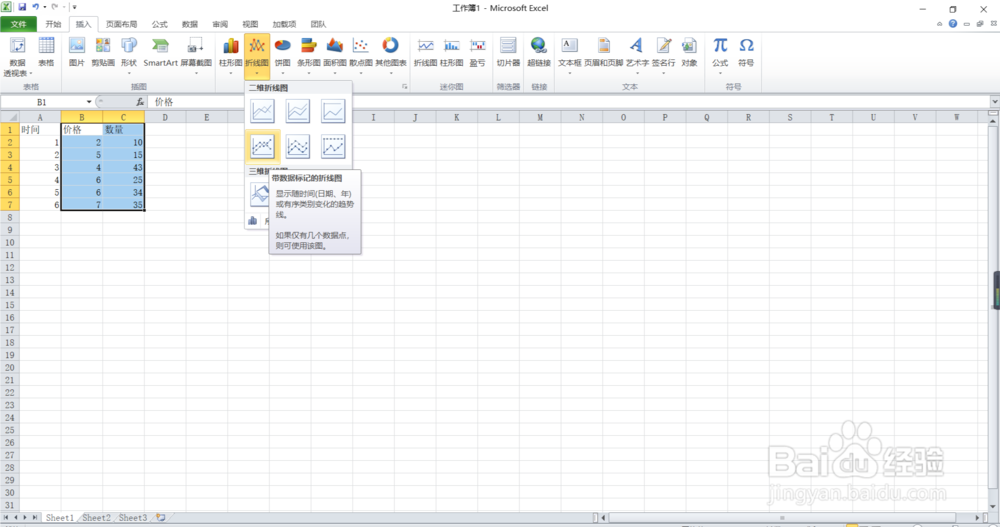Insert a picture with 图片 icon

77,46
